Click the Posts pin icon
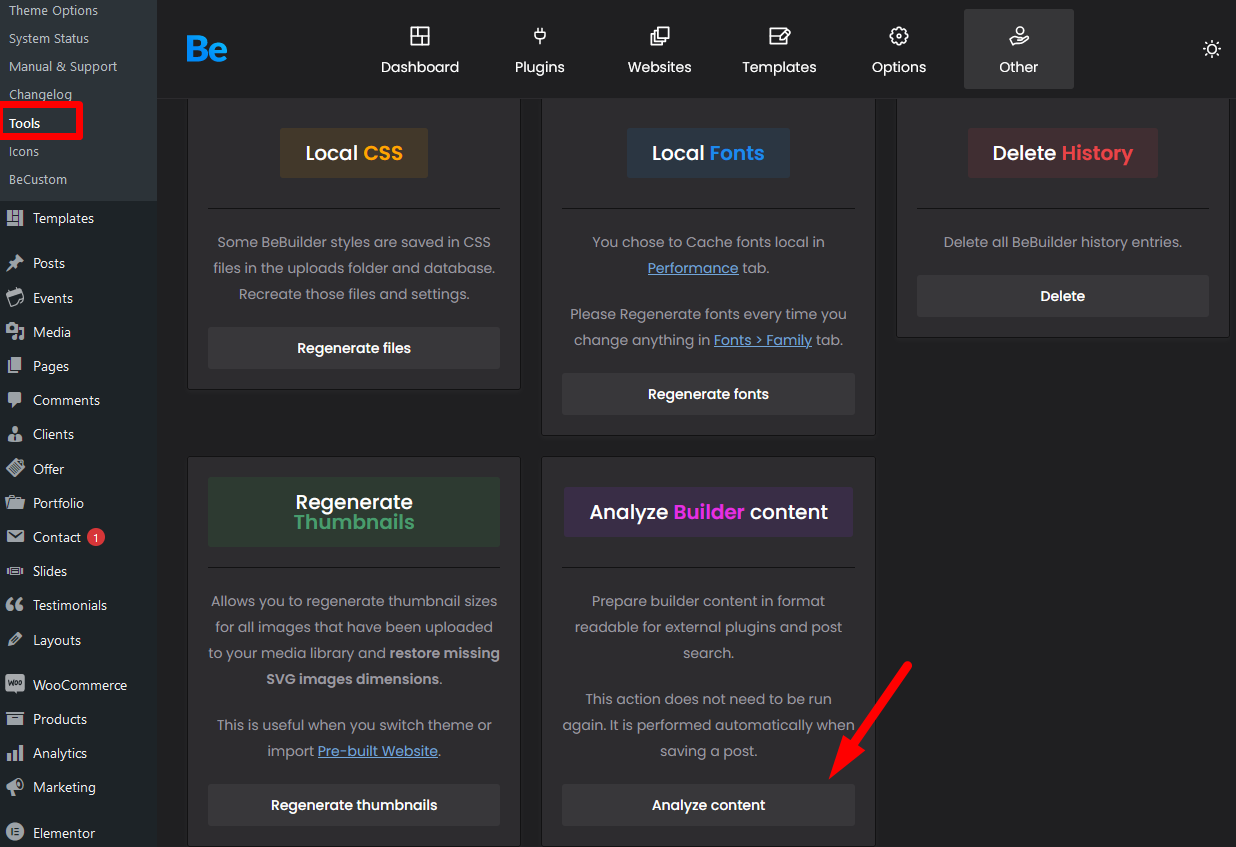Viewport: 1236px width, 847px height. click(x=15, y=263)
